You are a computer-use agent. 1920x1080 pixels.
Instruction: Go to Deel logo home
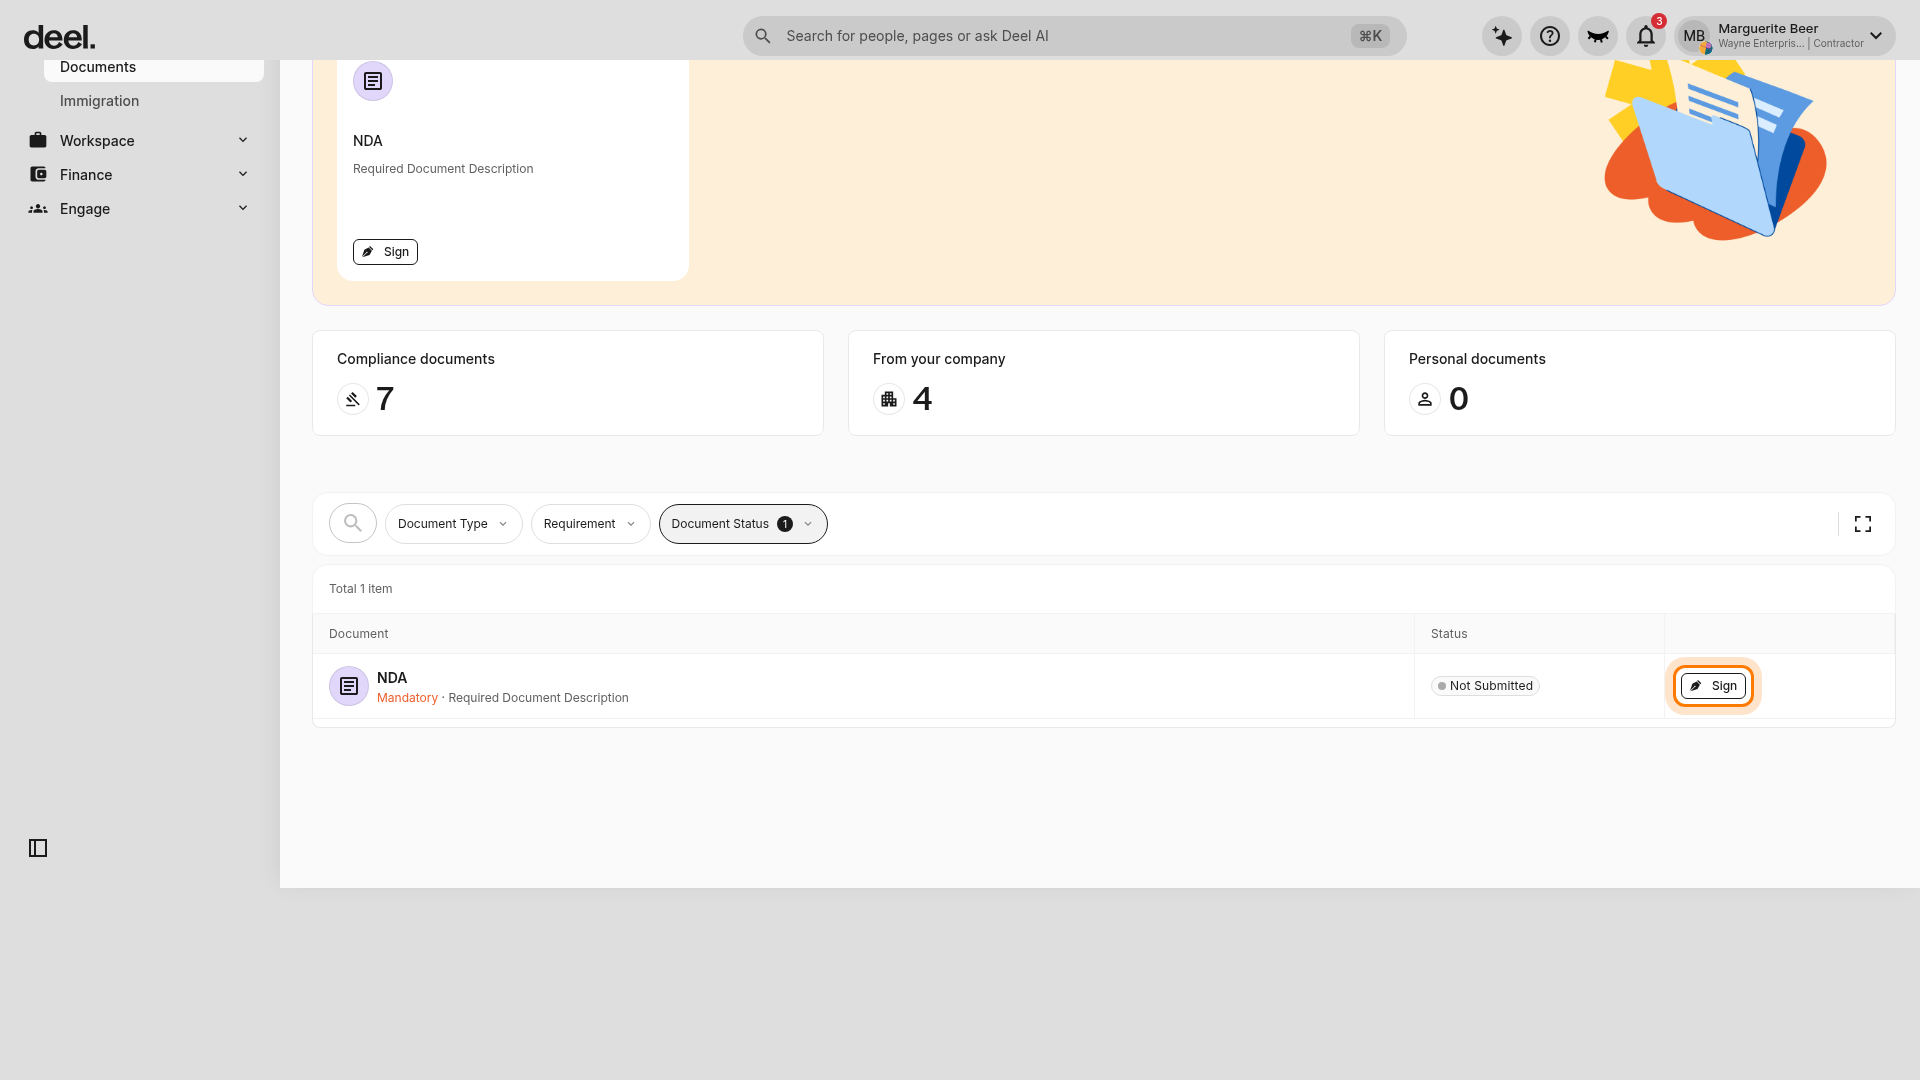59,37
